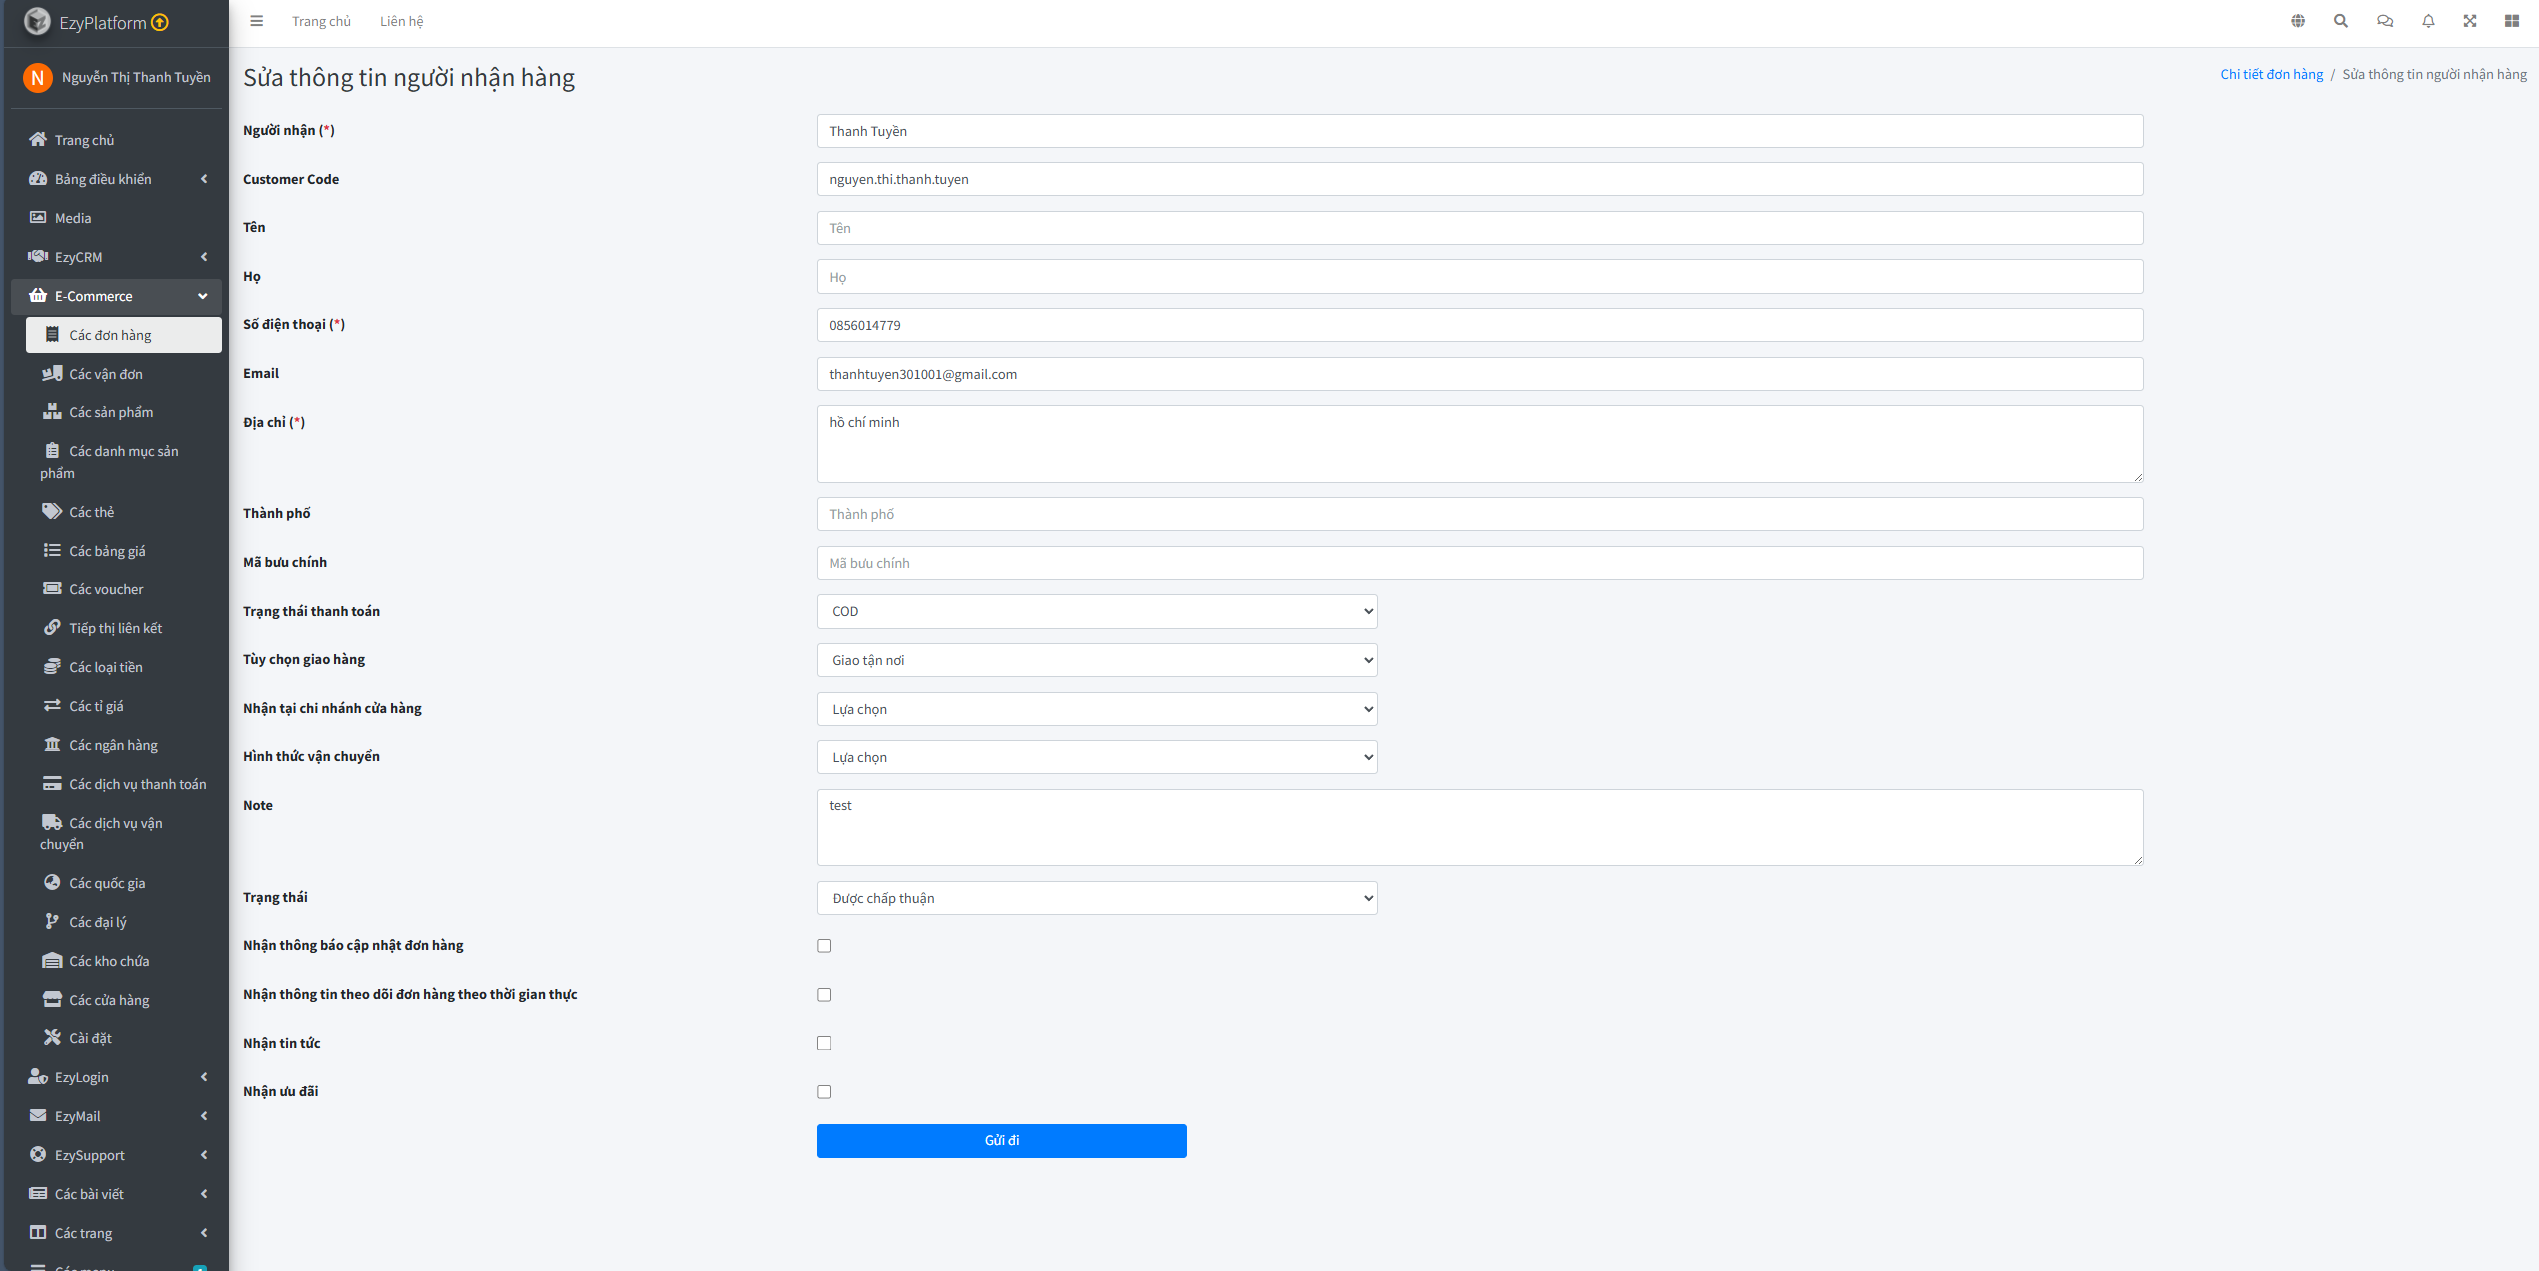Open Tùy chọn giao hàng dropdown

pyautogui.click(x=1096, y=660)
